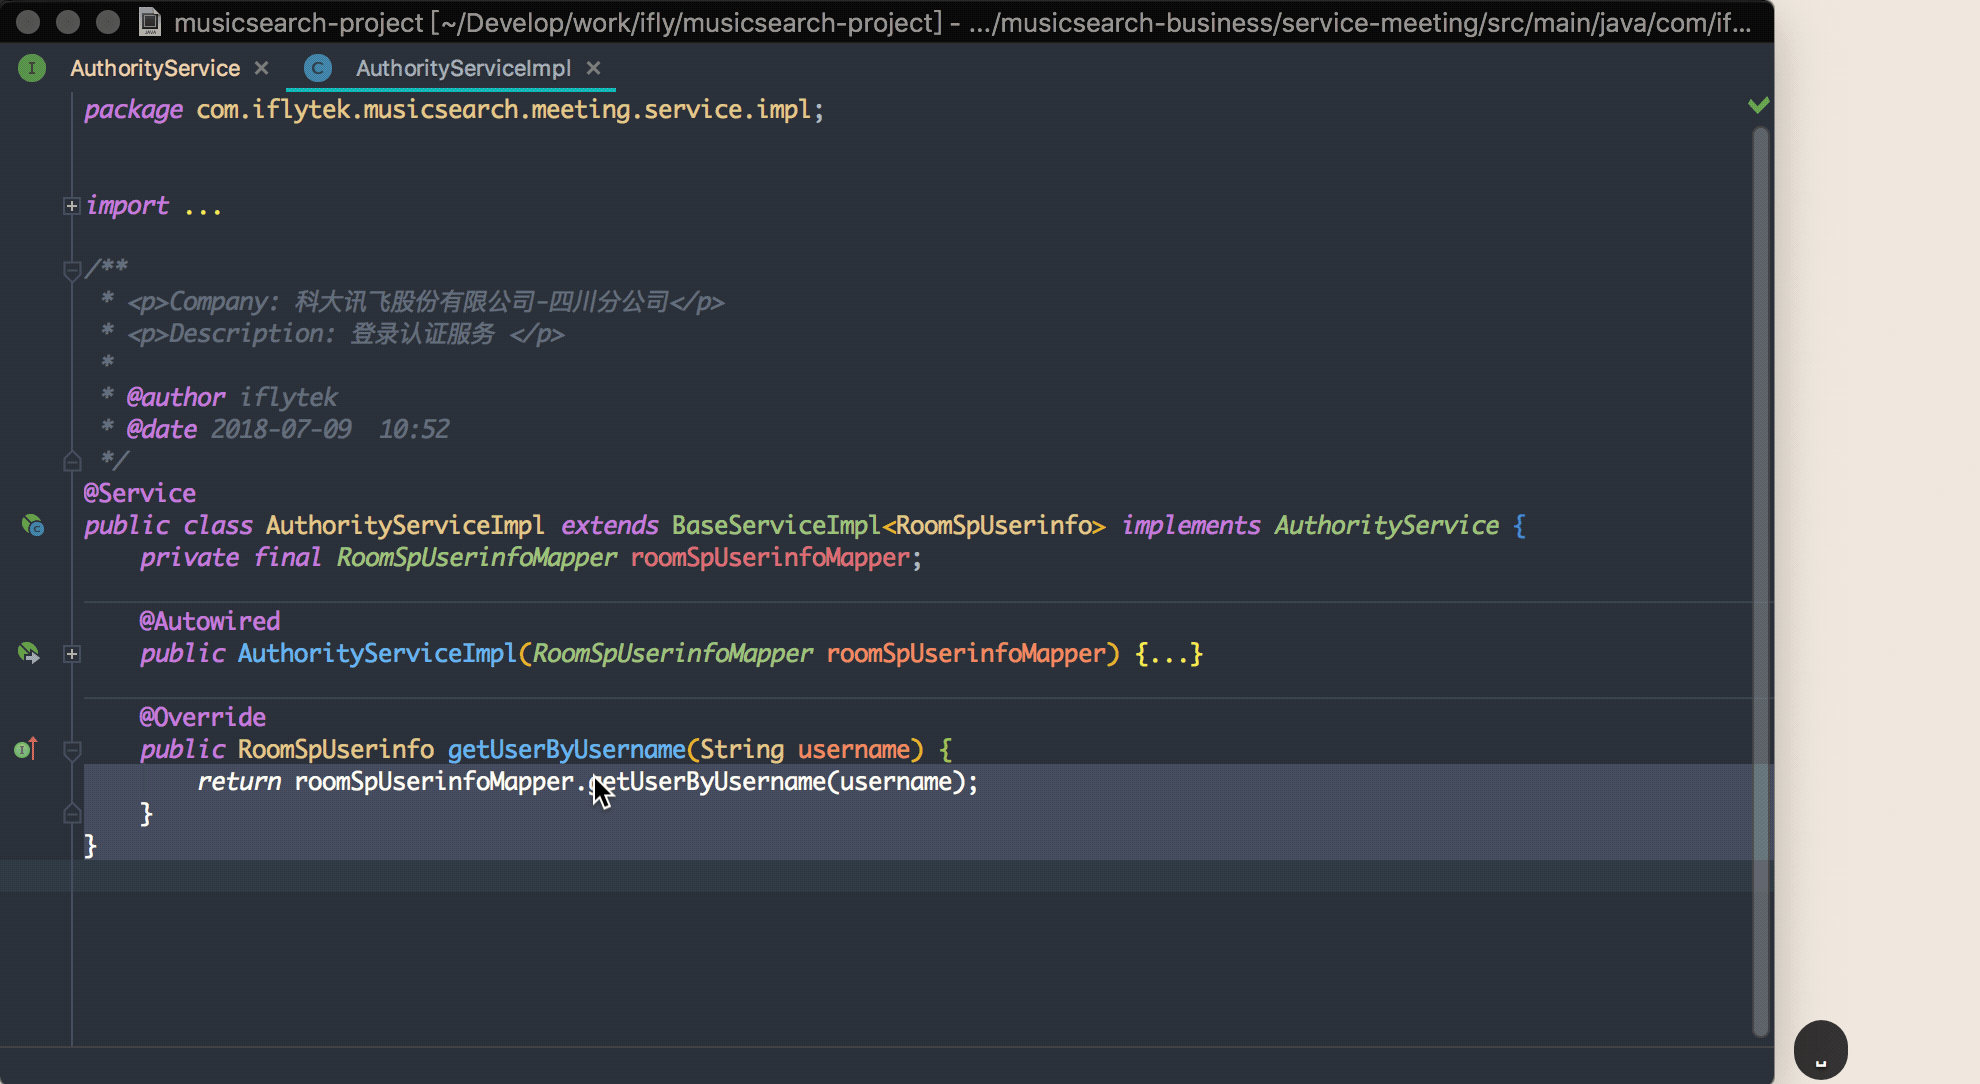Click the editor vertical scrollbar
This screenshot has width=1980, height=1084.
coord(1760,580)
